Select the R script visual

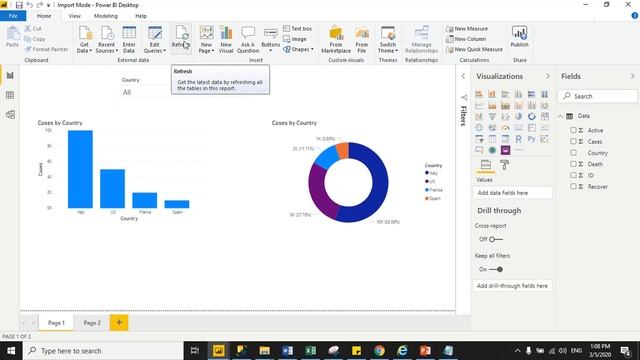pyautogui.click(x=518, y=139)
